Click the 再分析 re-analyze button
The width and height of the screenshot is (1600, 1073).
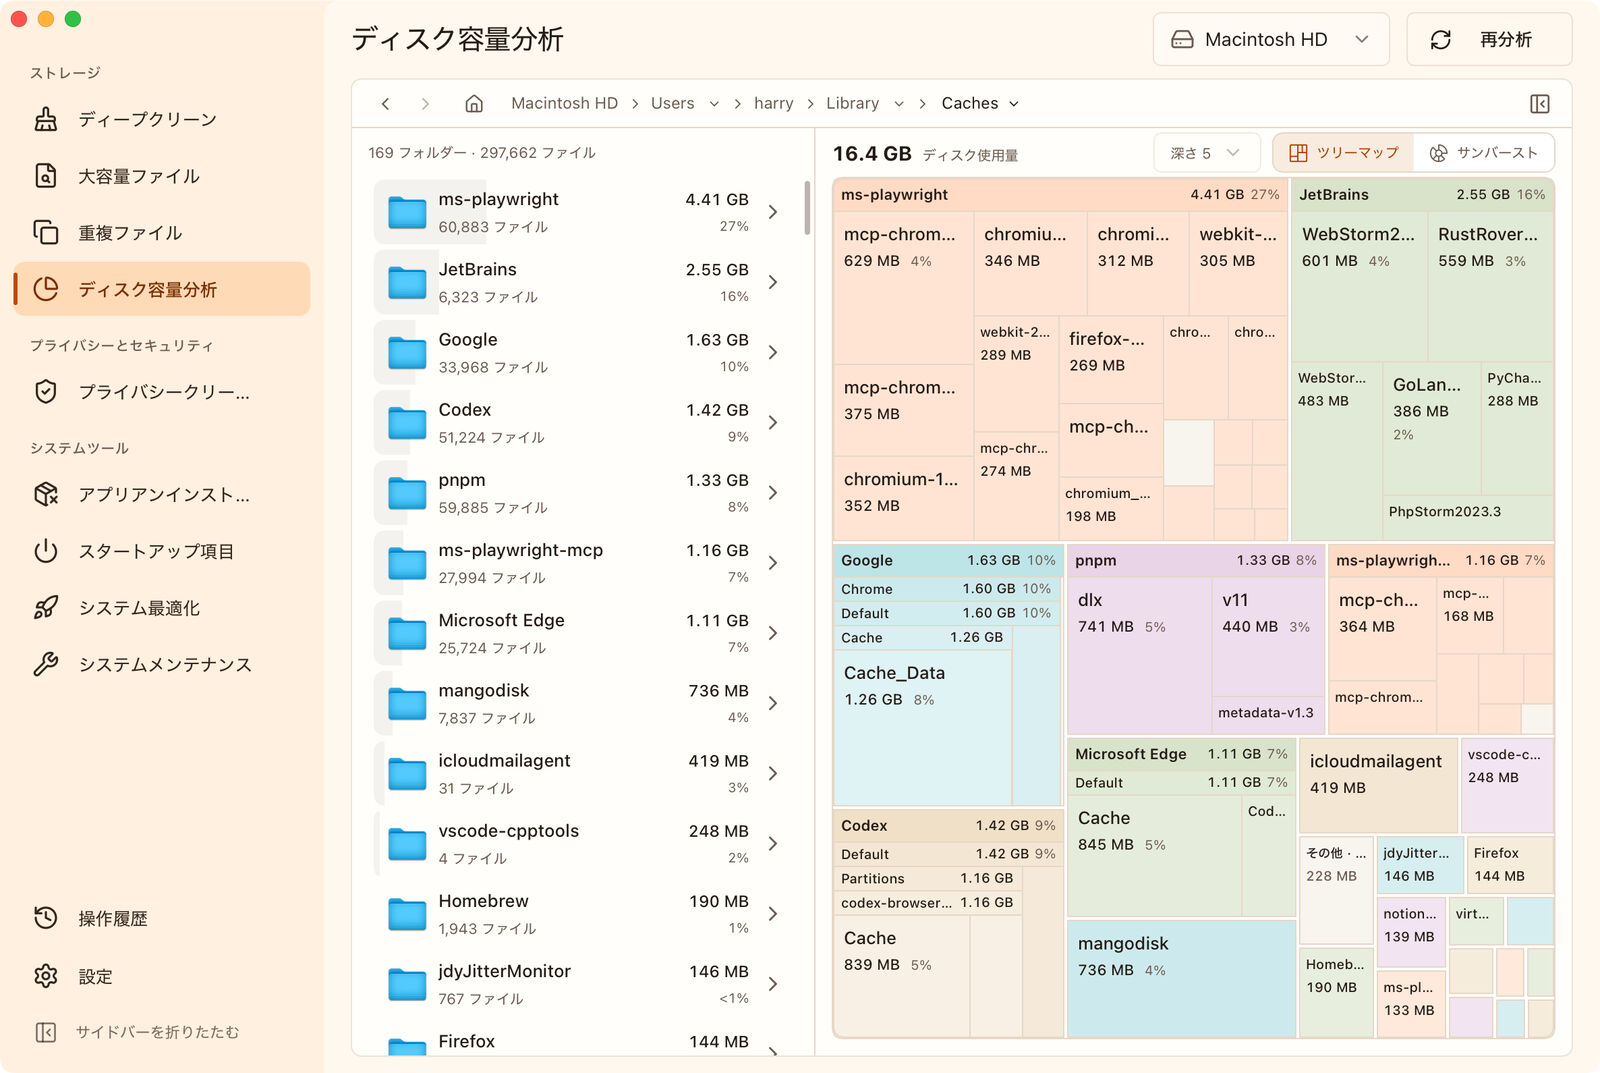point(1489,39)
